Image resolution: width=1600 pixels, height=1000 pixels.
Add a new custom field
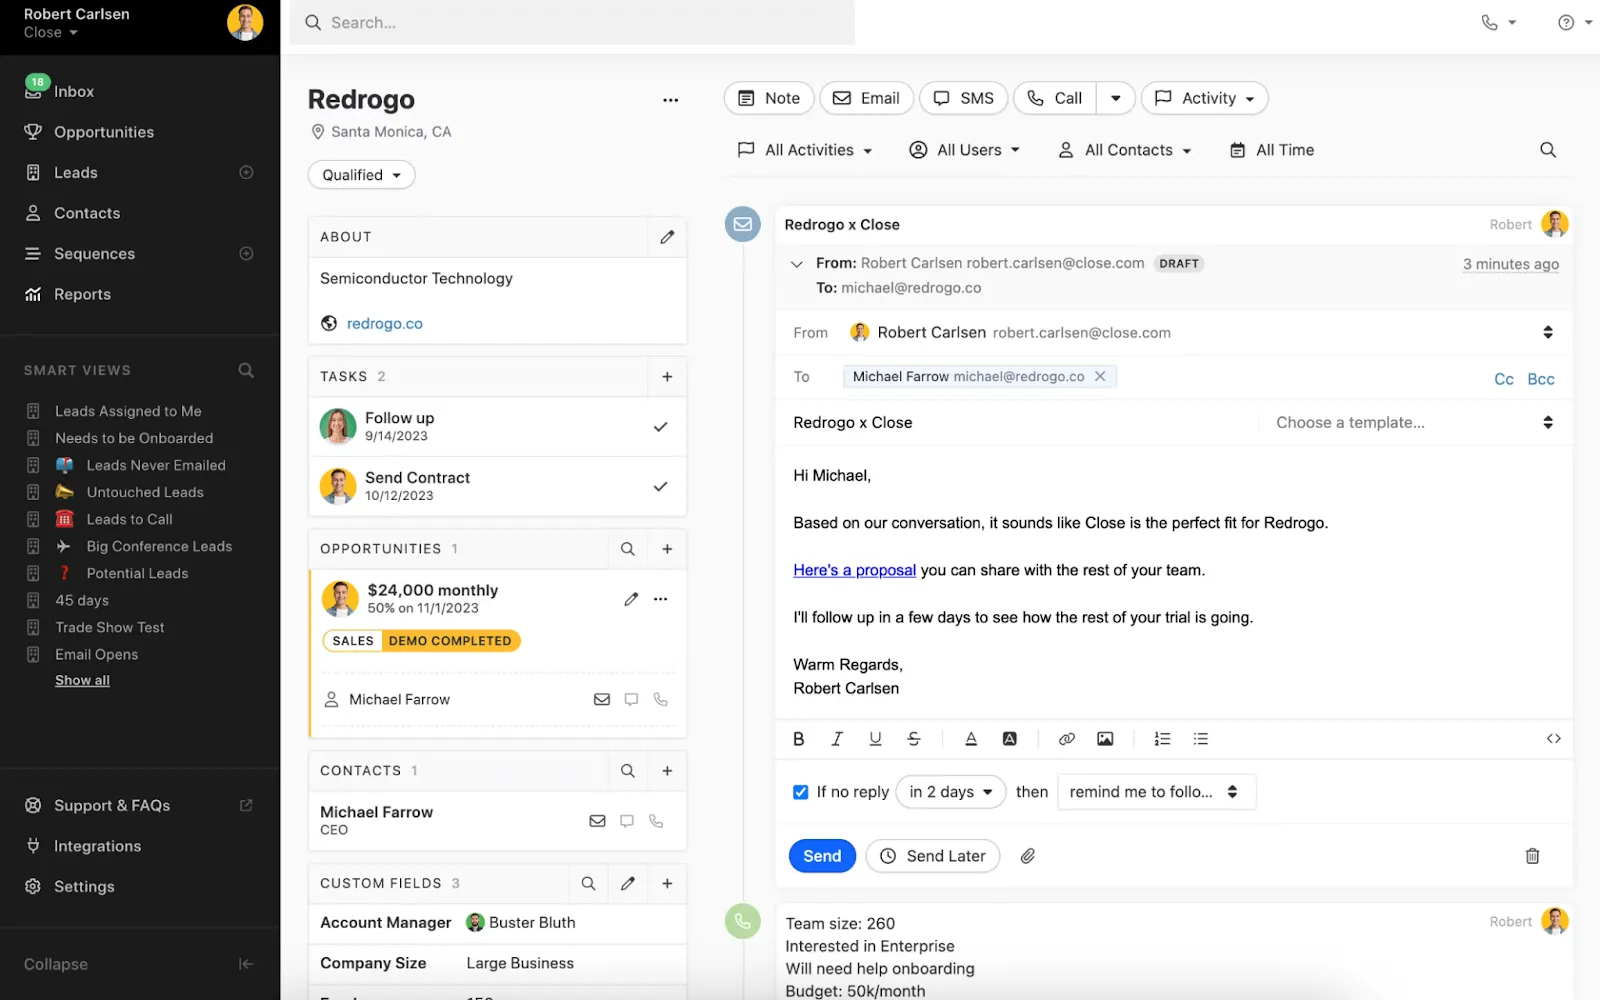[x=667, y=884]
